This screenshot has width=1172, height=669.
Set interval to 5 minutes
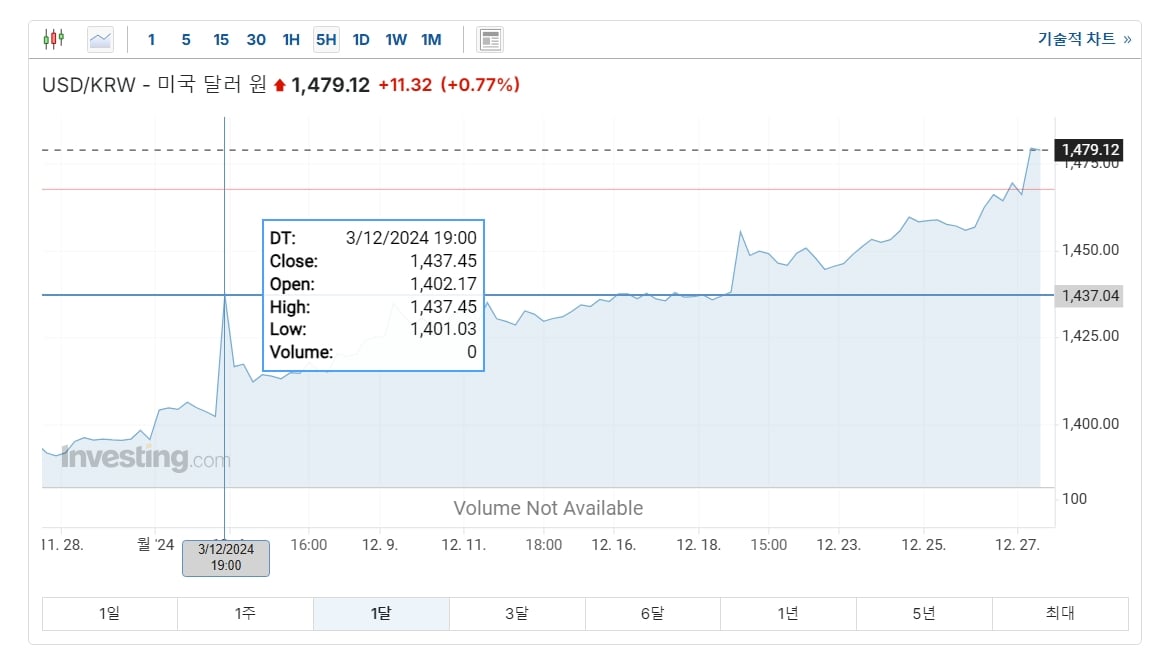[186, 40]
